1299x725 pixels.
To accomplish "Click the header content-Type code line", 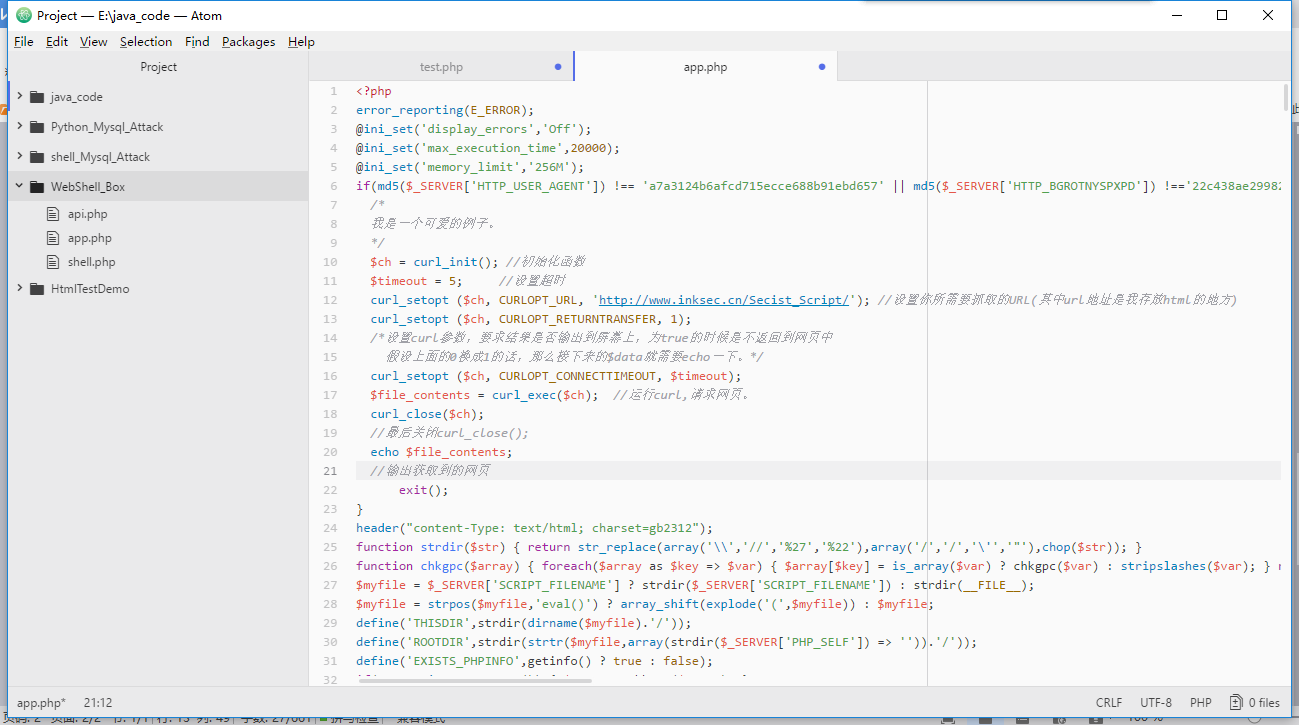I will (534, 528).
